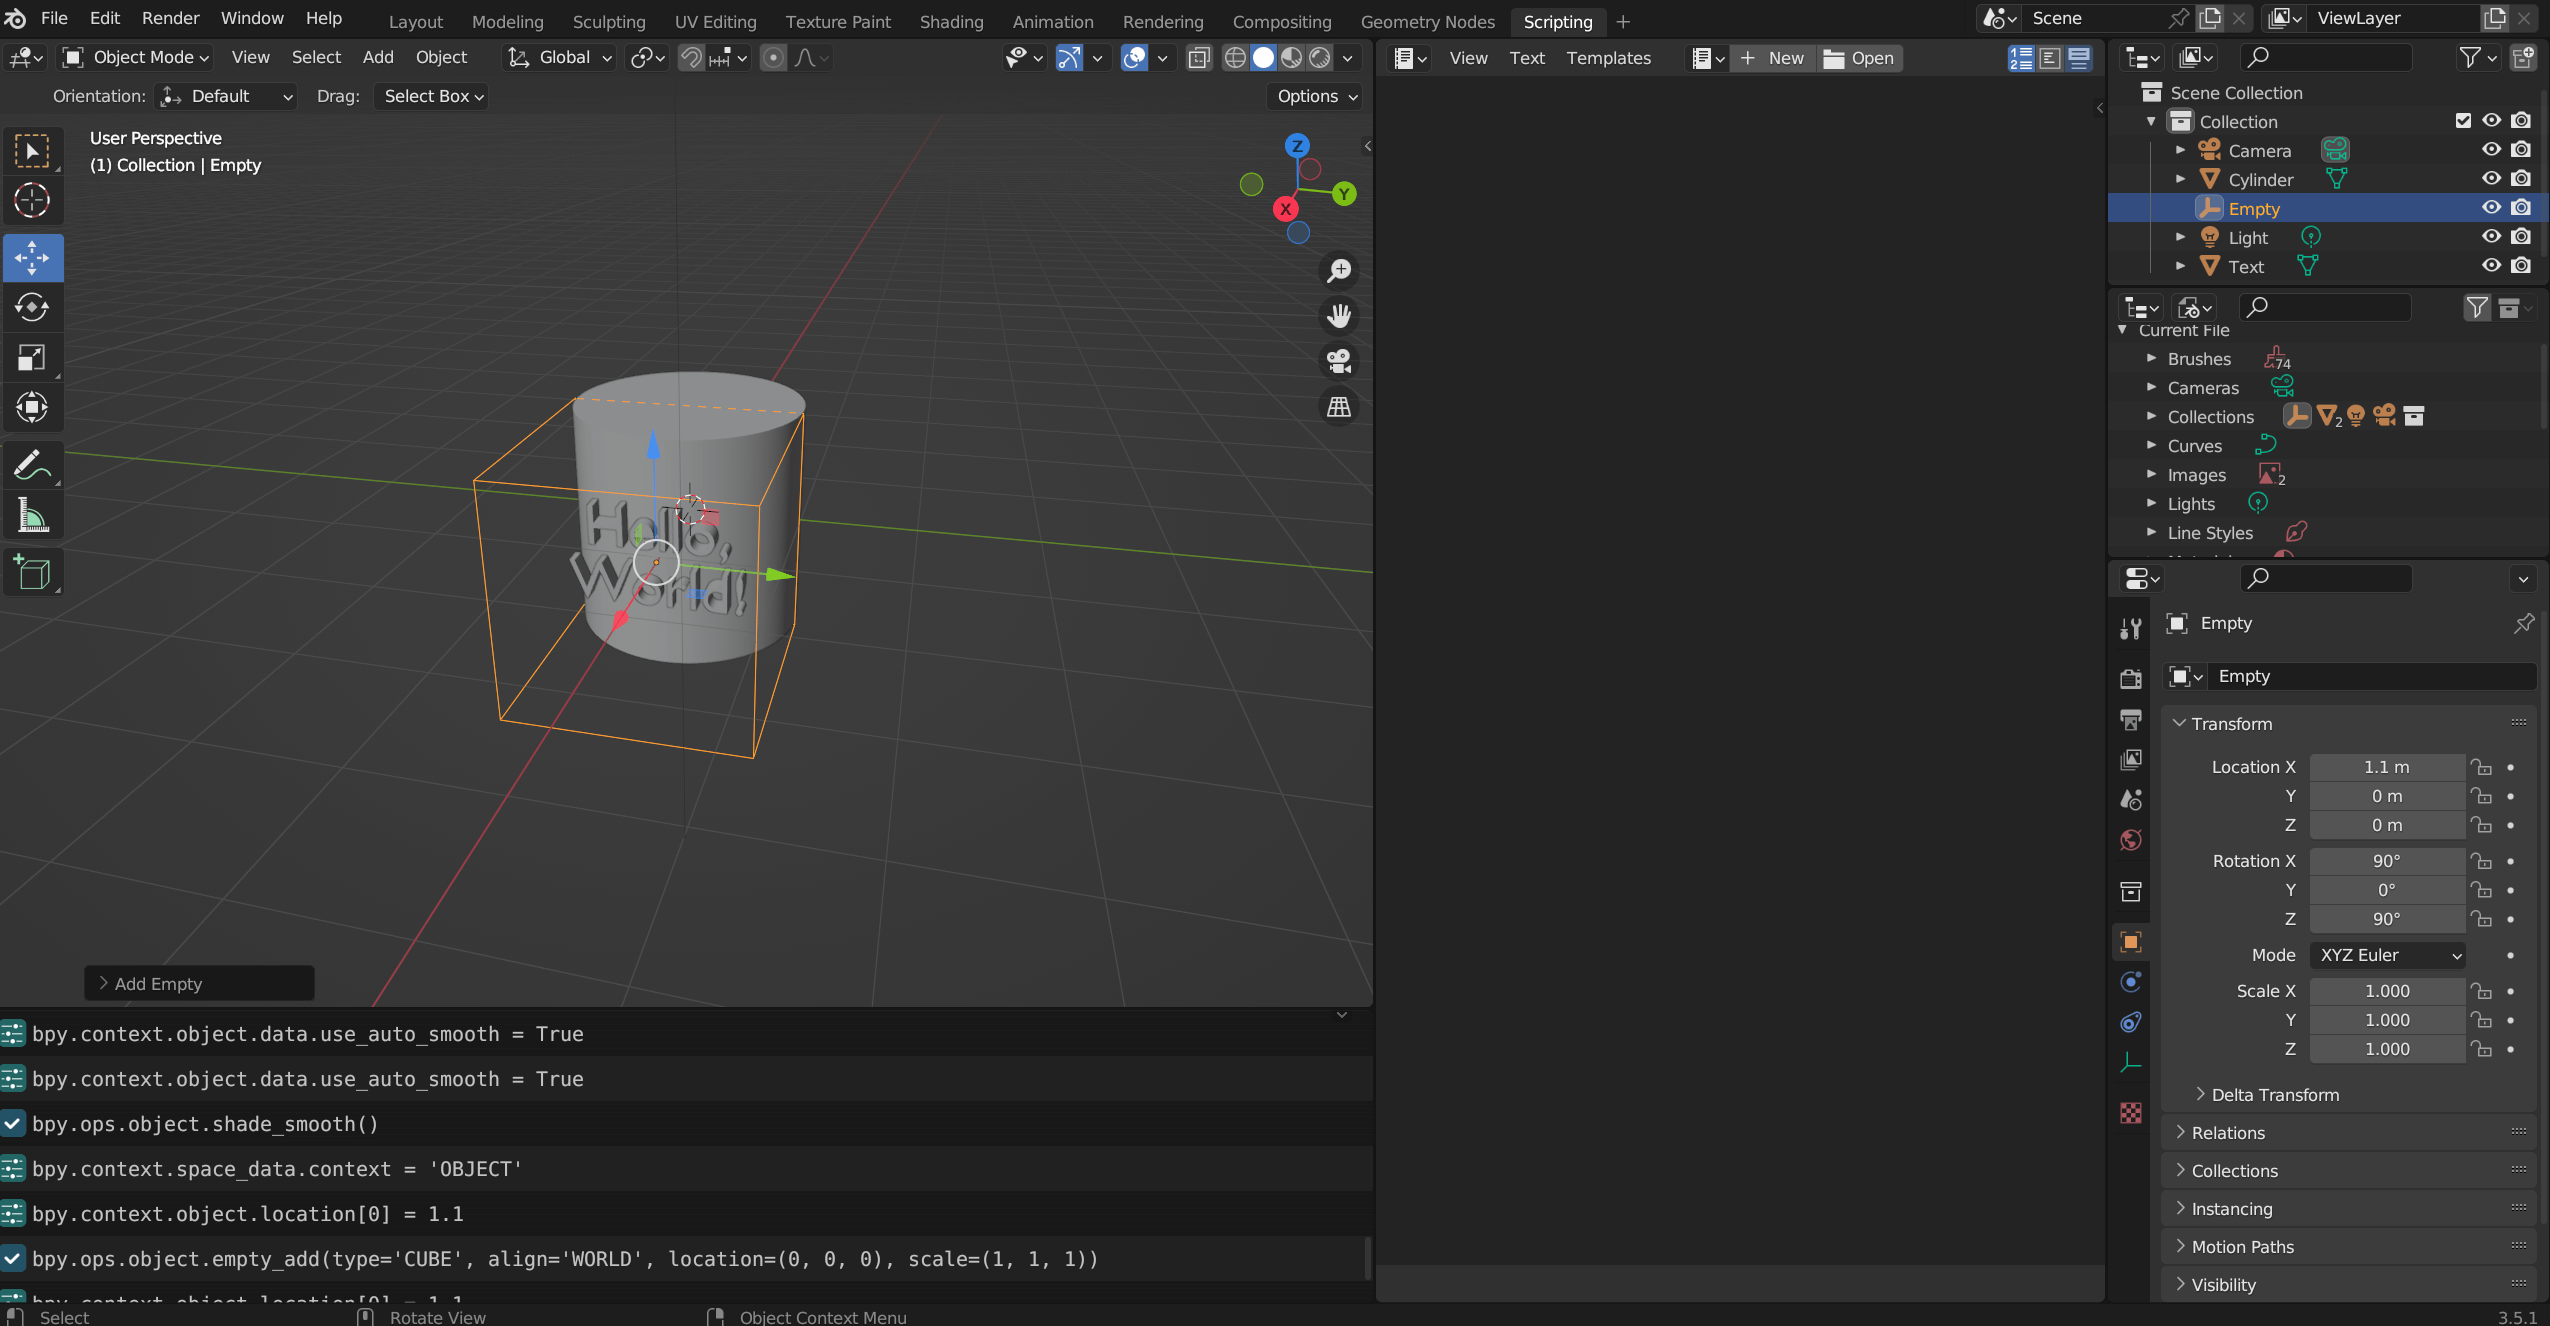The image size is (2550, 1326).
Task: Hide the Cylinder in viewport
Action: point(2491,178)
